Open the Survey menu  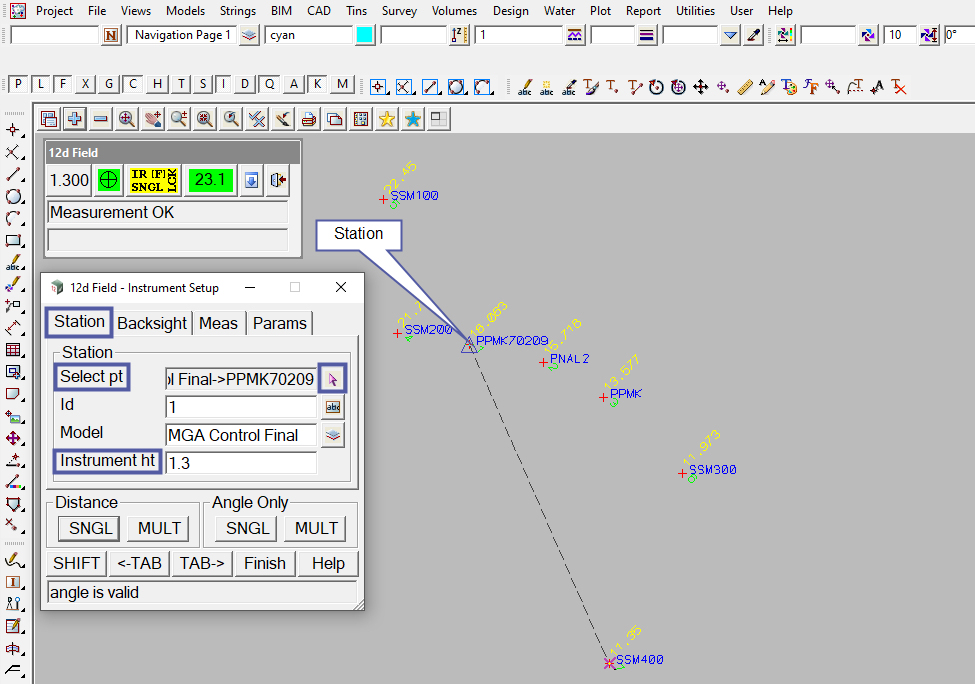(x=399, y=11)
